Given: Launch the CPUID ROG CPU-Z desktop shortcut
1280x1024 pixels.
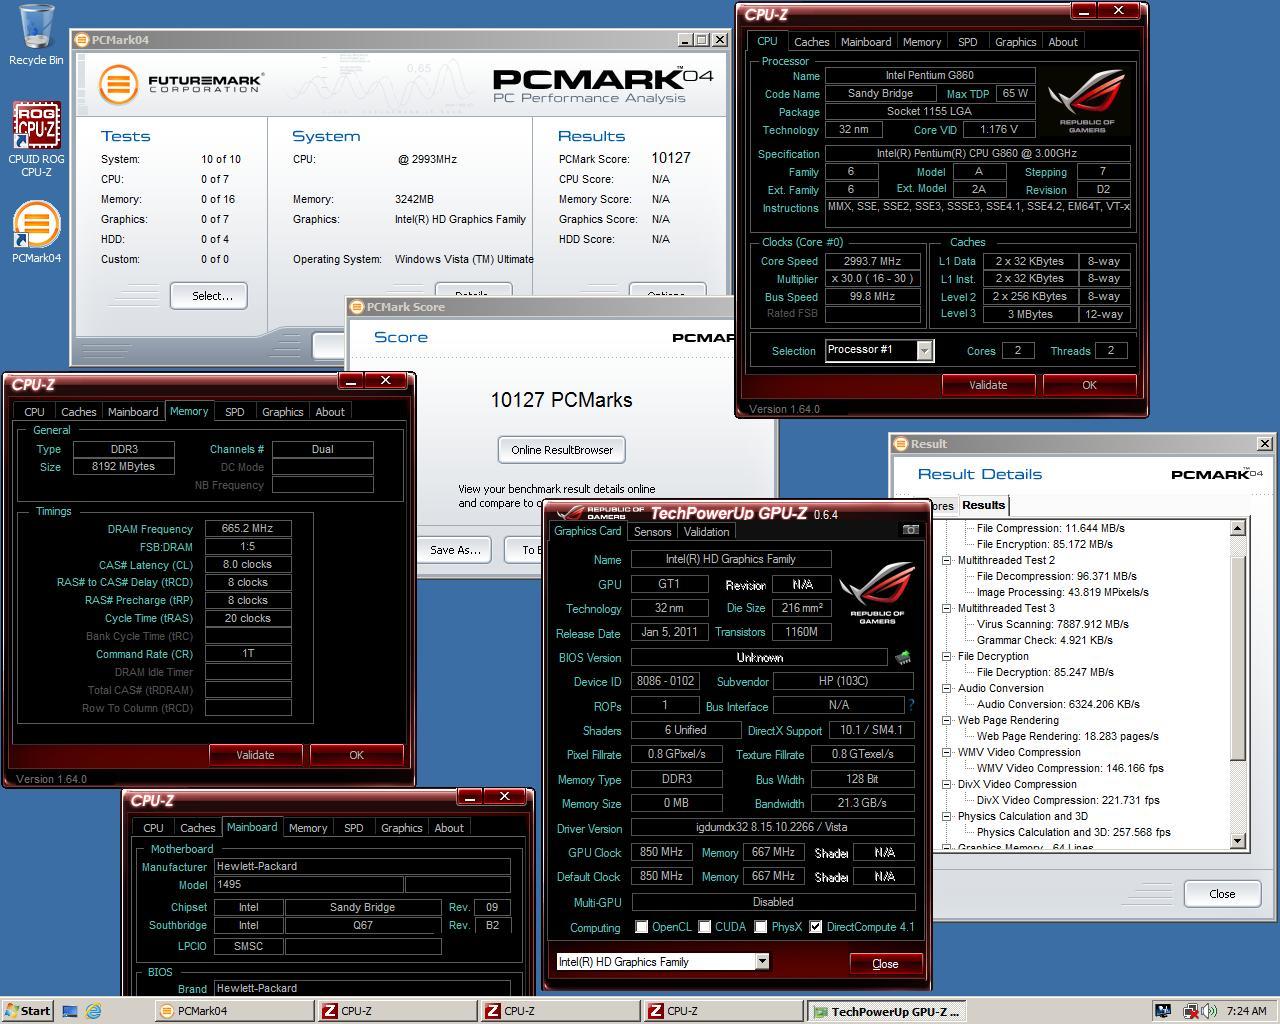Looking at the screenshot, I should click(x=36, y=138).
